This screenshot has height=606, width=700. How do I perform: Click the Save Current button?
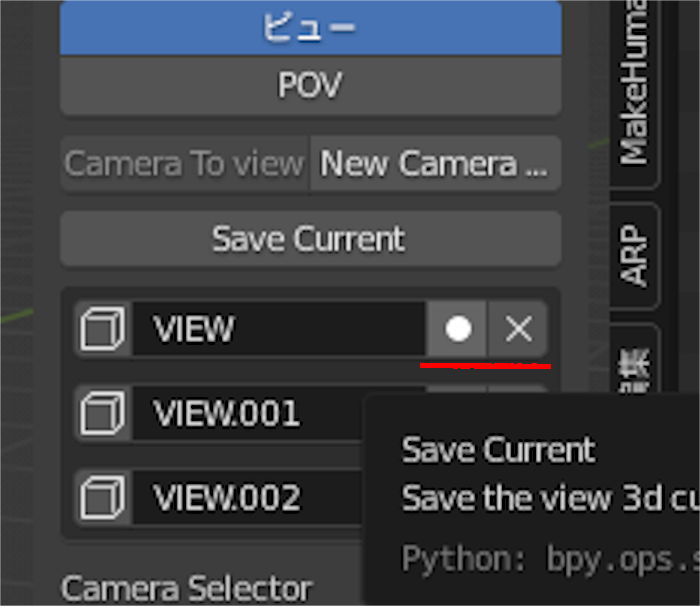pyautogui.click(x=310, y=239)
